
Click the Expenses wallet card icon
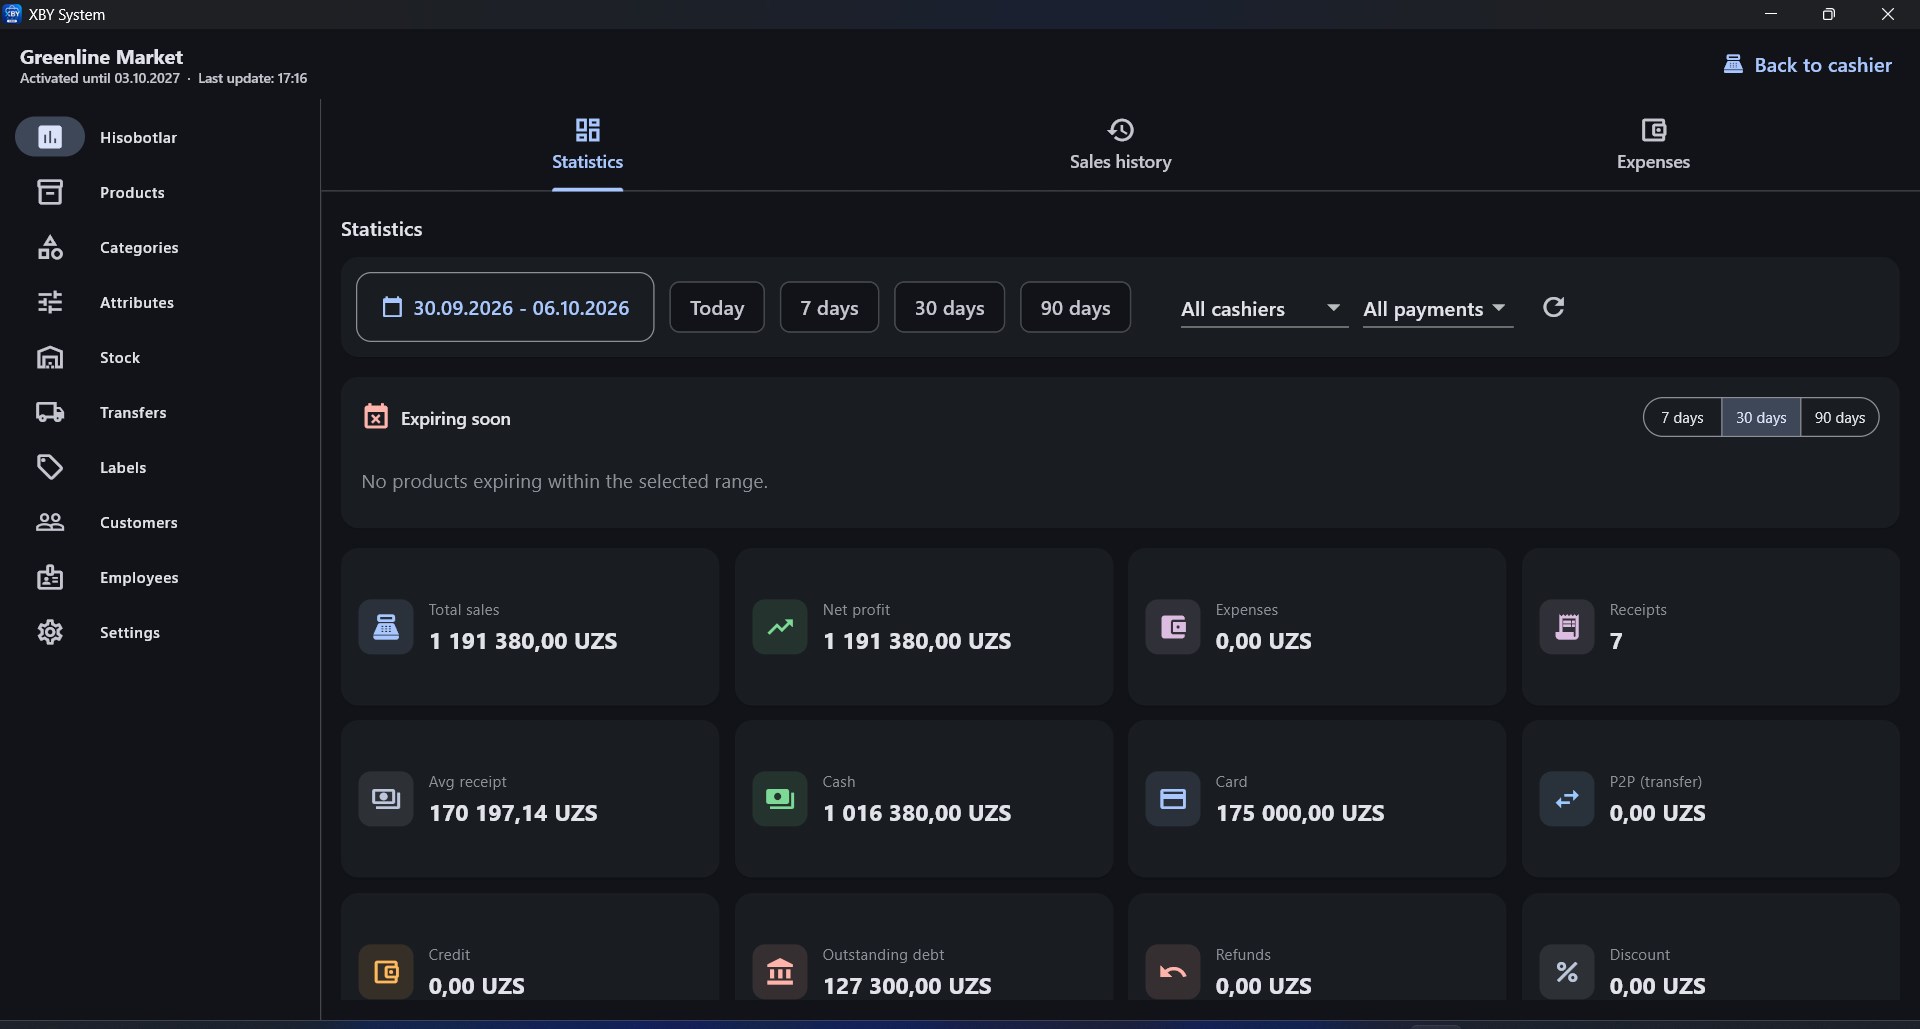1173,627
